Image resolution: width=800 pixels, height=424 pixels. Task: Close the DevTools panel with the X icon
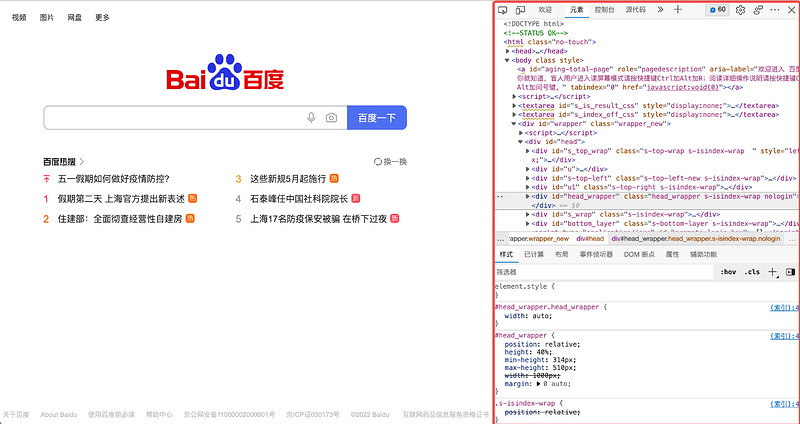point(791,10)
